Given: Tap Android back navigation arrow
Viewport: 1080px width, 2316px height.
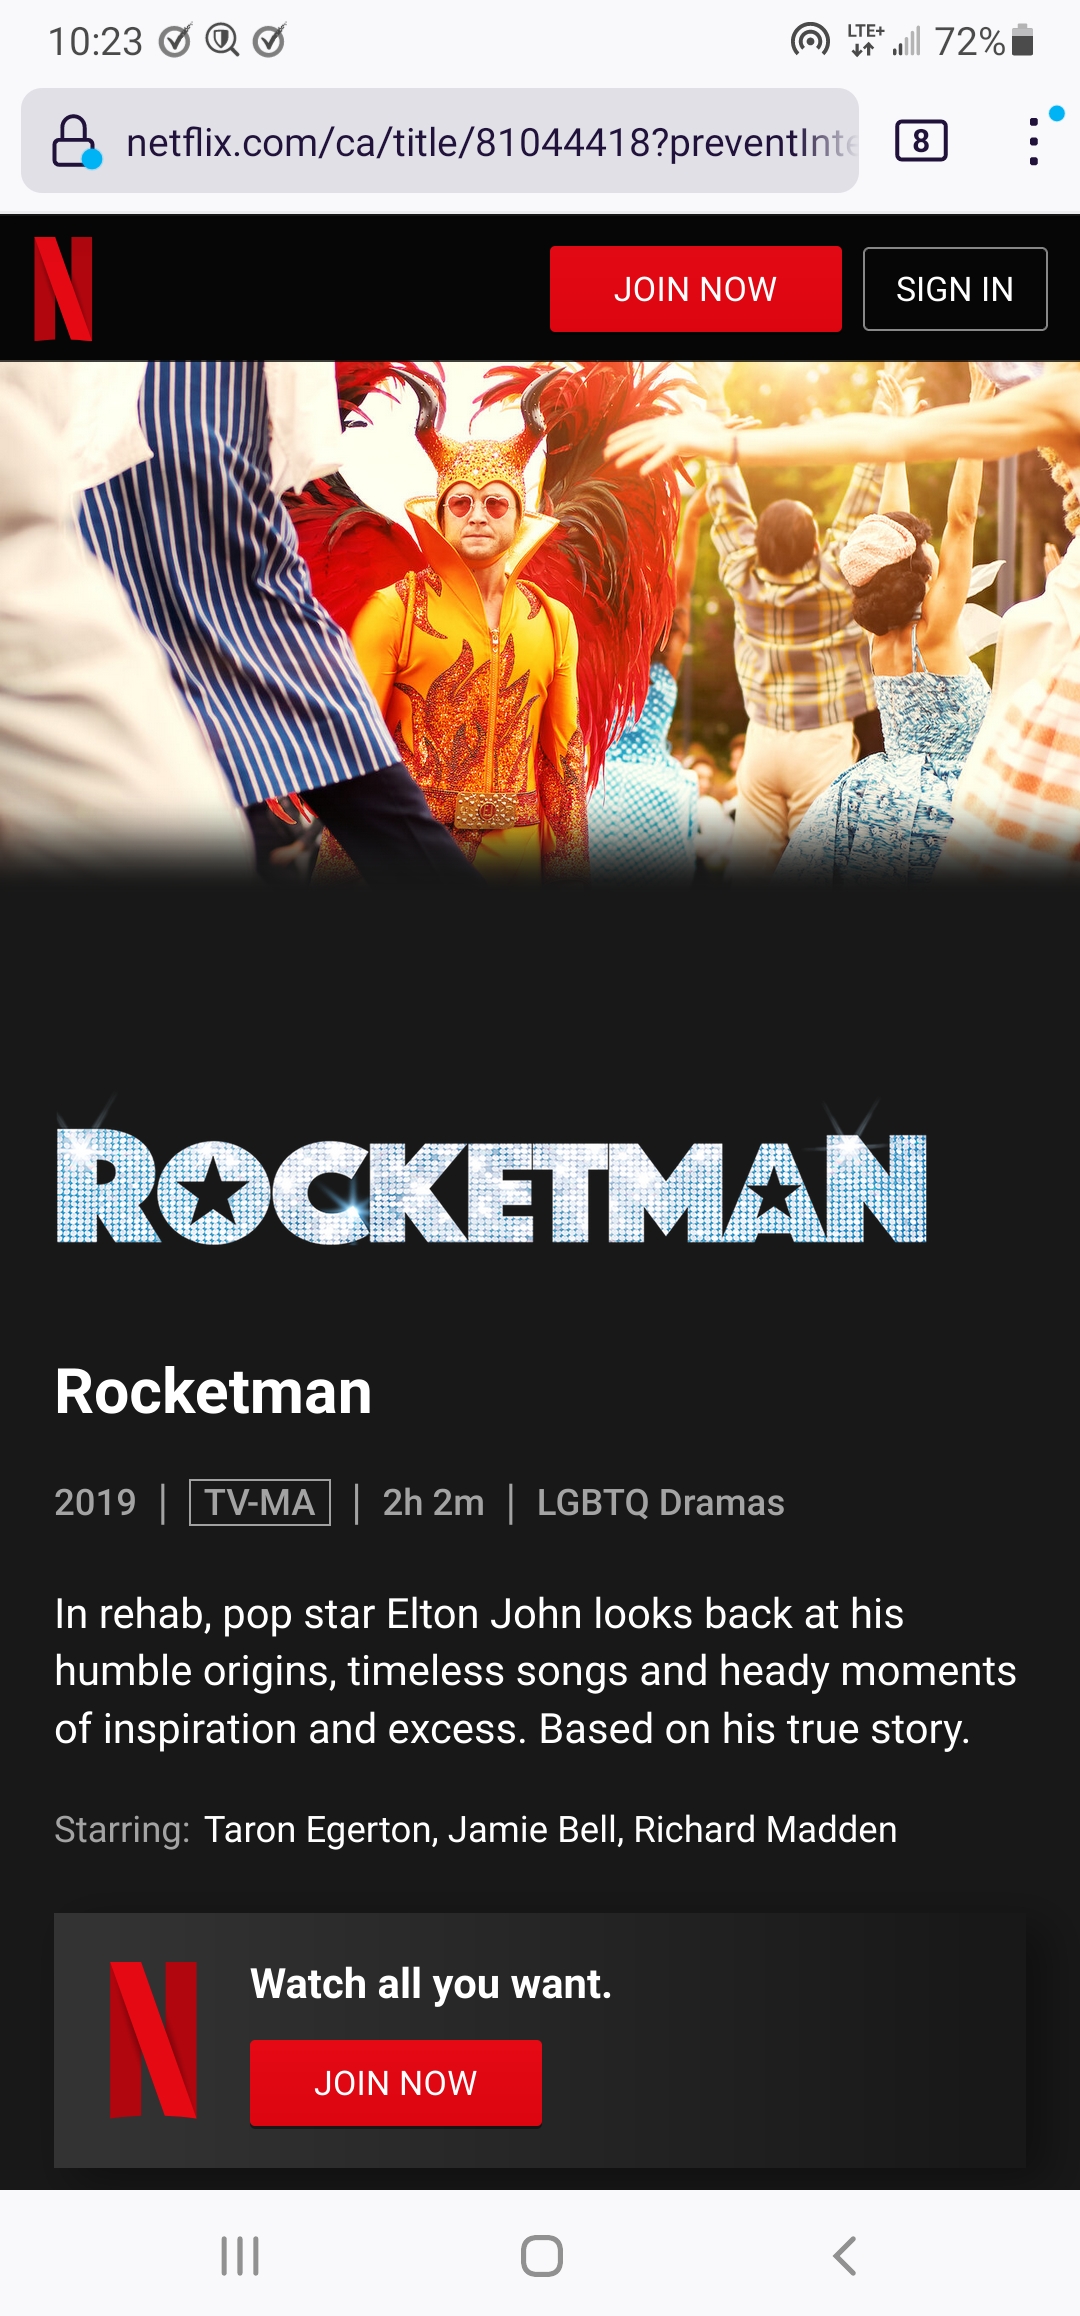Looking at the screenshot, I should [845, 2256].
